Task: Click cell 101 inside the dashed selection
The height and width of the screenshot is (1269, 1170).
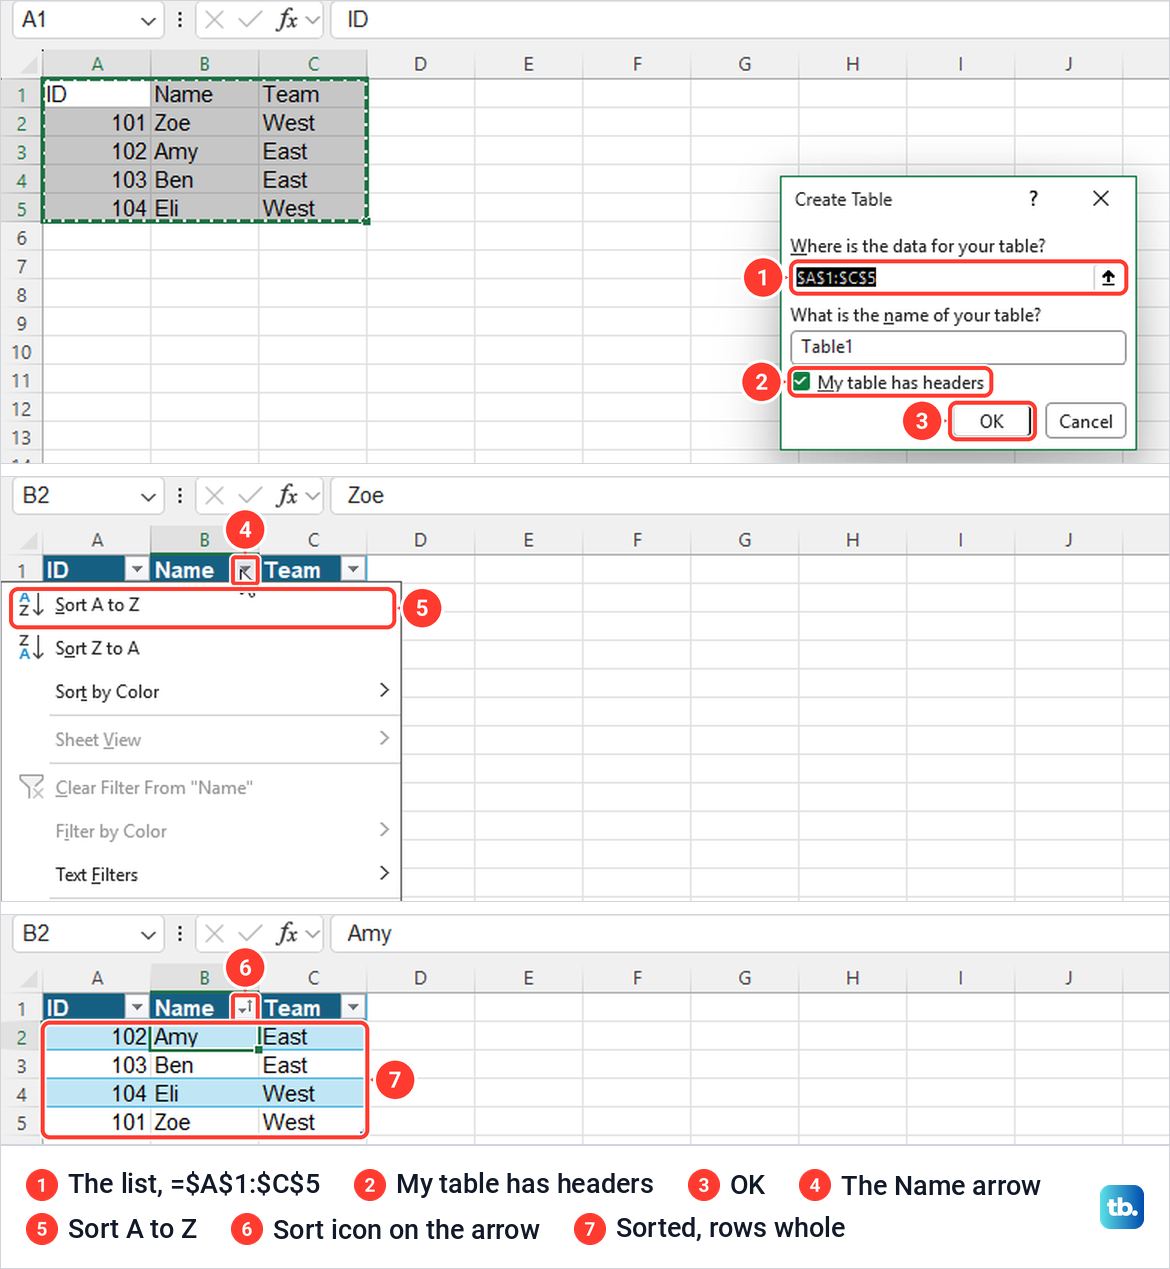Action: (97, 123)
